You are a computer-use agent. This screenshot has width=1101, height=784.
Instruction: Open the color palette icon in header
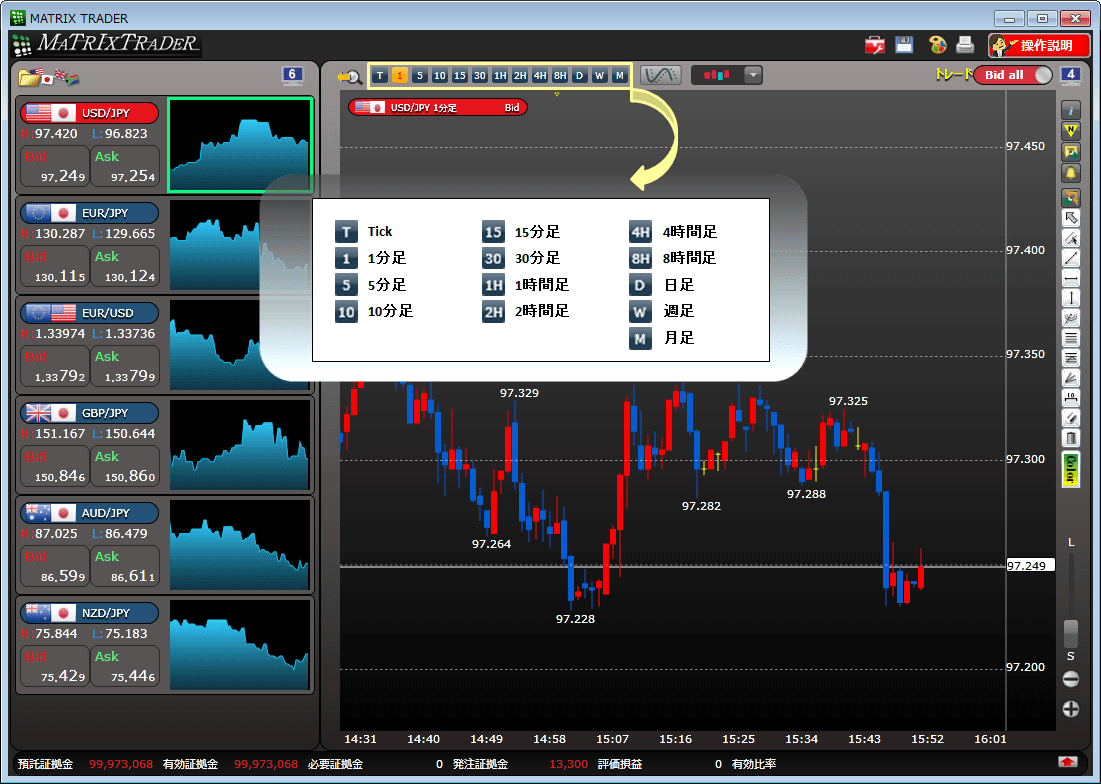point(937,45)
